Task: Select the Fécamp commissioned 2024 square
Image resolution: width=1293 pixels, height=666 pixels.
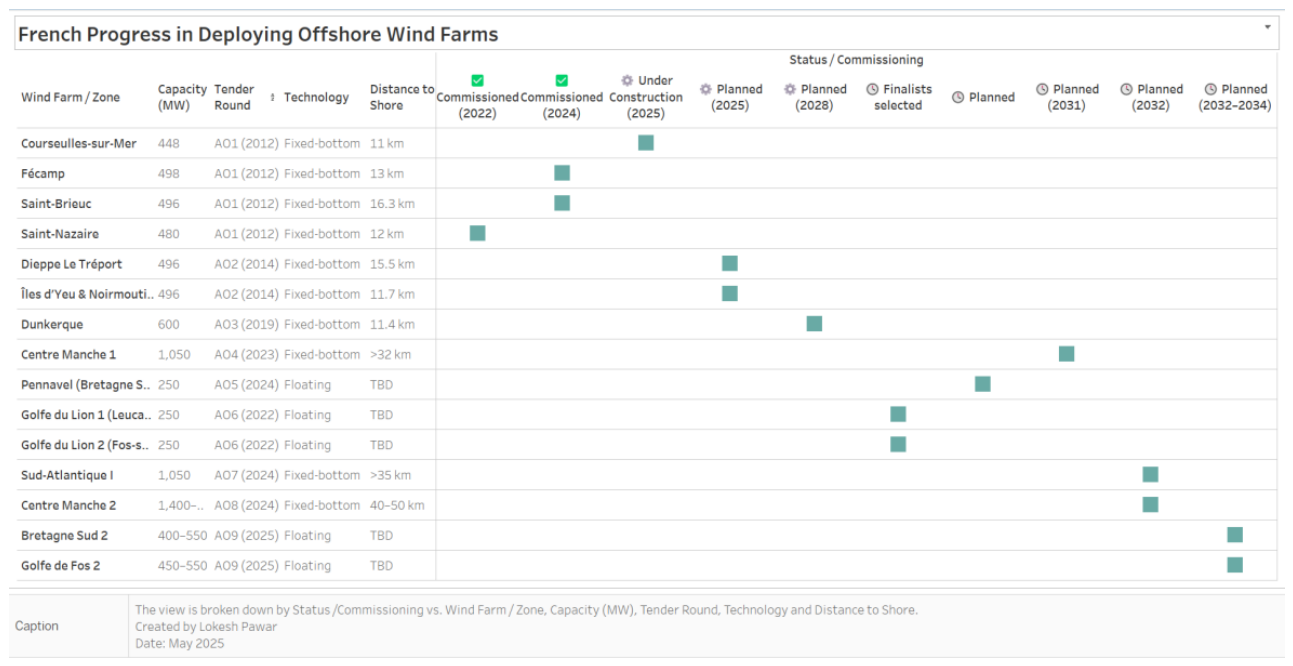Action: [562, 173]
